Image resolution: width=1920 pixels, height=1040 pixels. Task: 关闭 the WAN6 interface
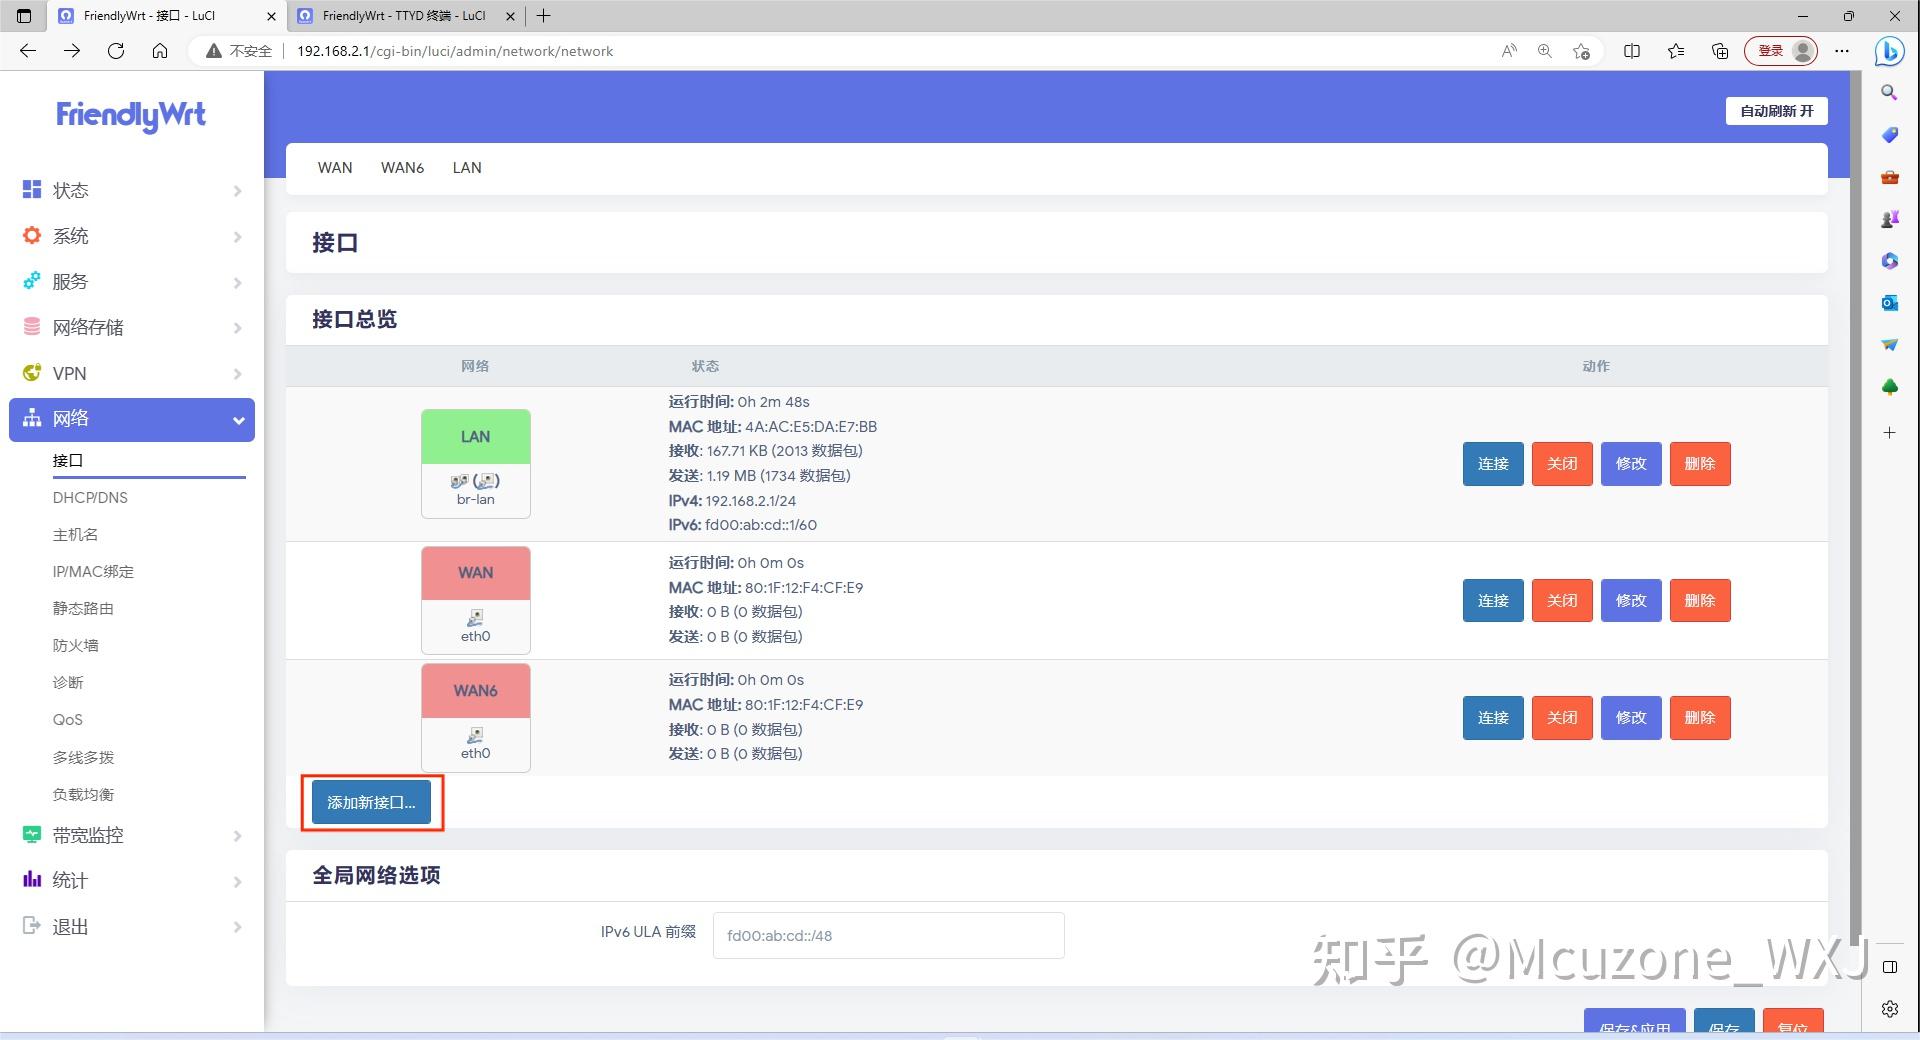[x=1561, y=717]
